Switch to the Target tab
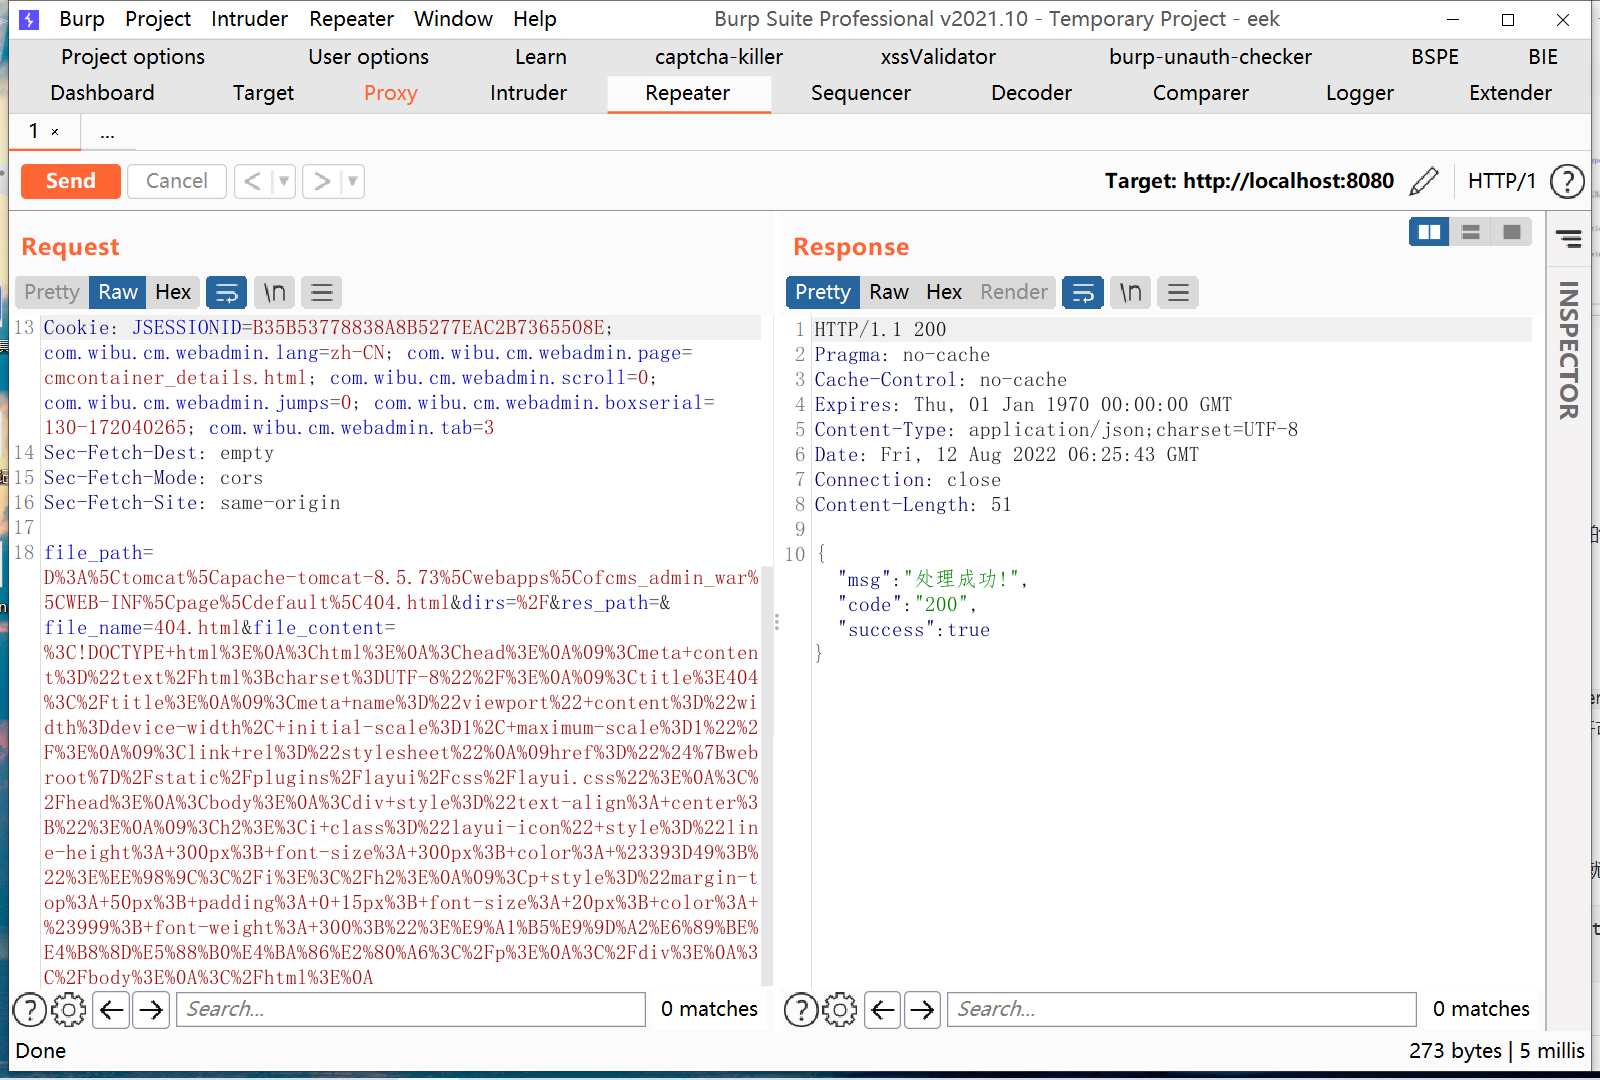The height and width of the screenshot is (1080, 1600). click(x=264, y=93)
